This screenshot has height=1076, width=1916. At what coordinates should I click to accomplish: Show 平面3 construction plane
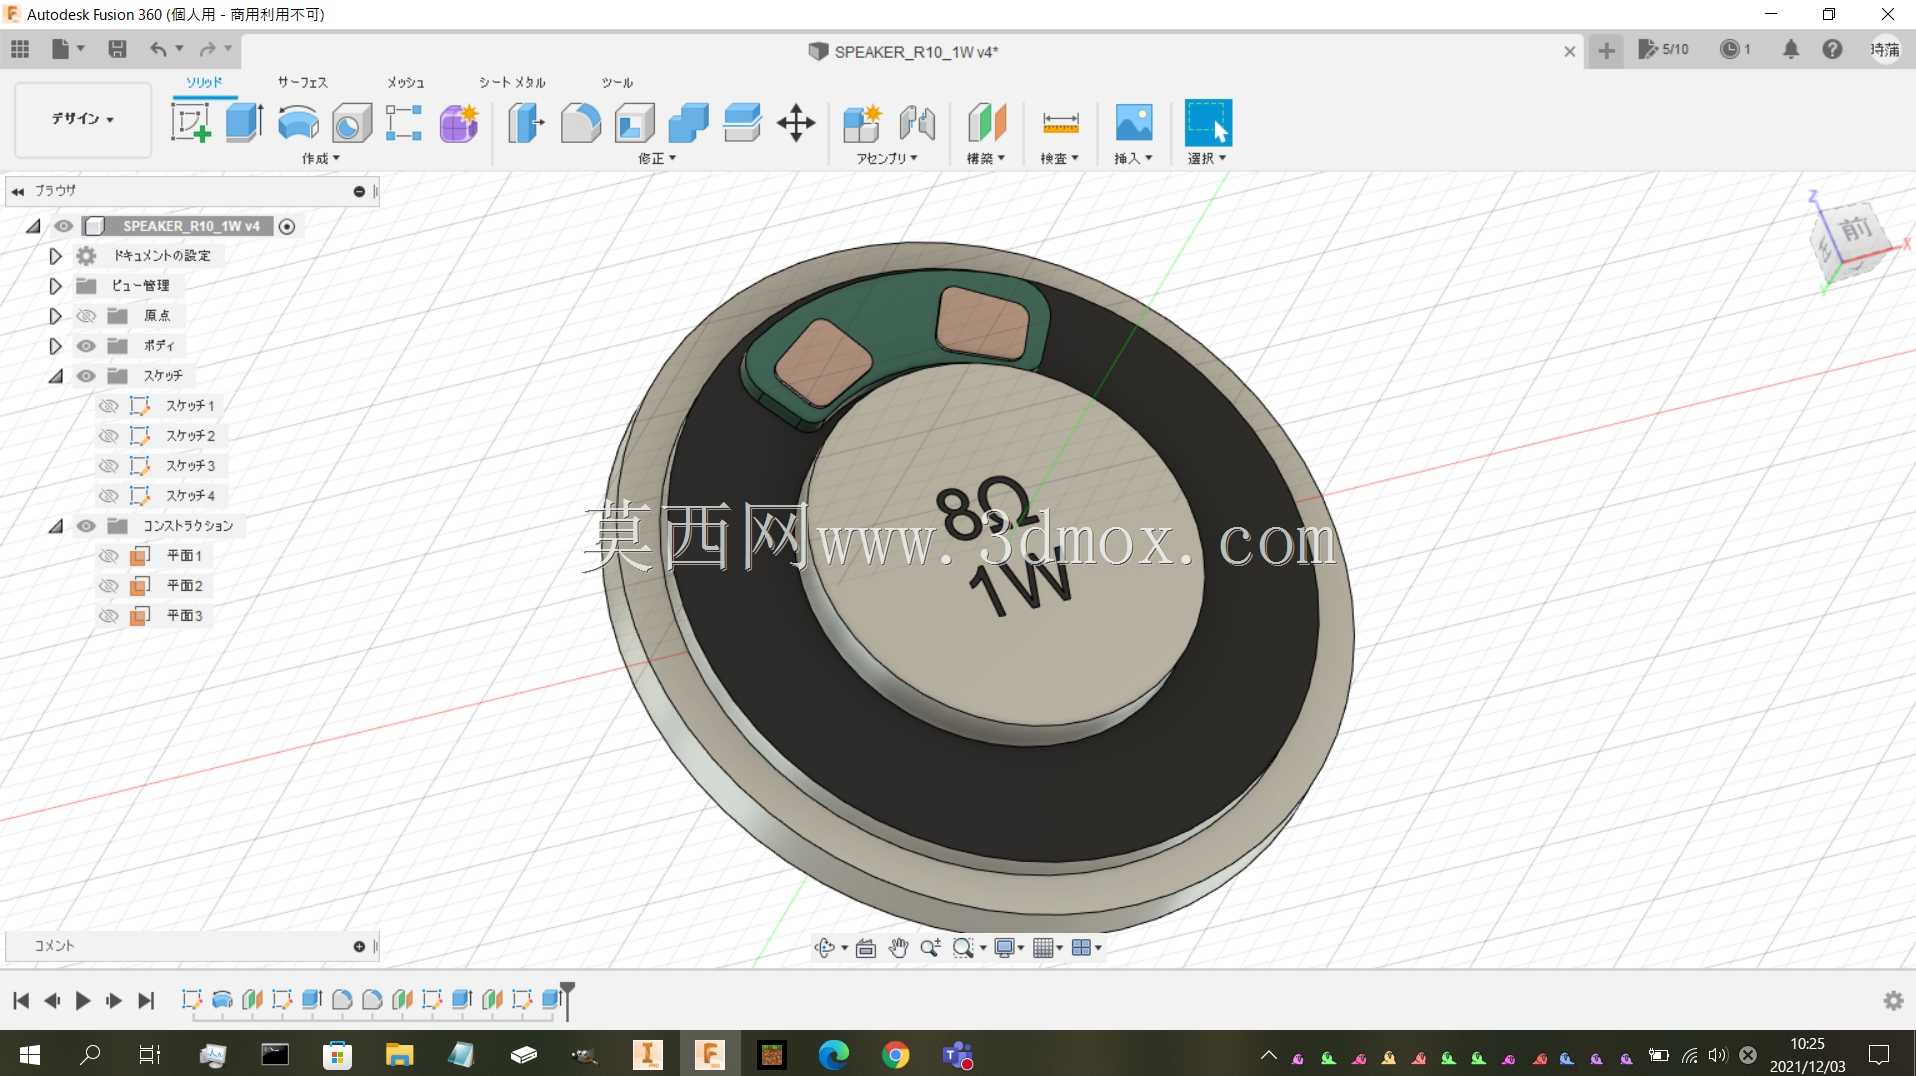click(109, 616)
